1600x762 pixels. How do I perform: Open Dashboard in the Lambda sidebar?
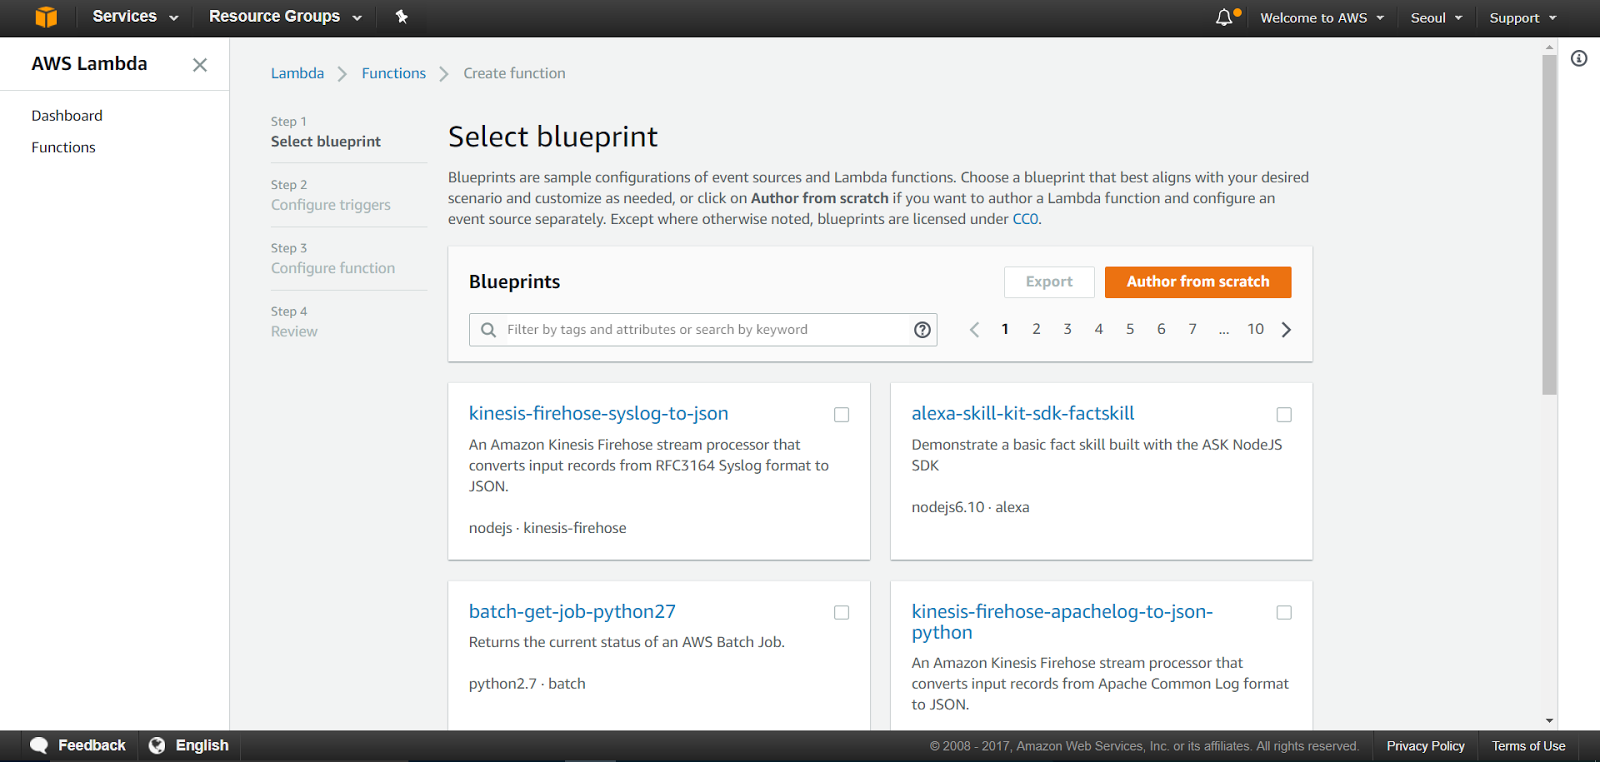[x=67, y=116]
